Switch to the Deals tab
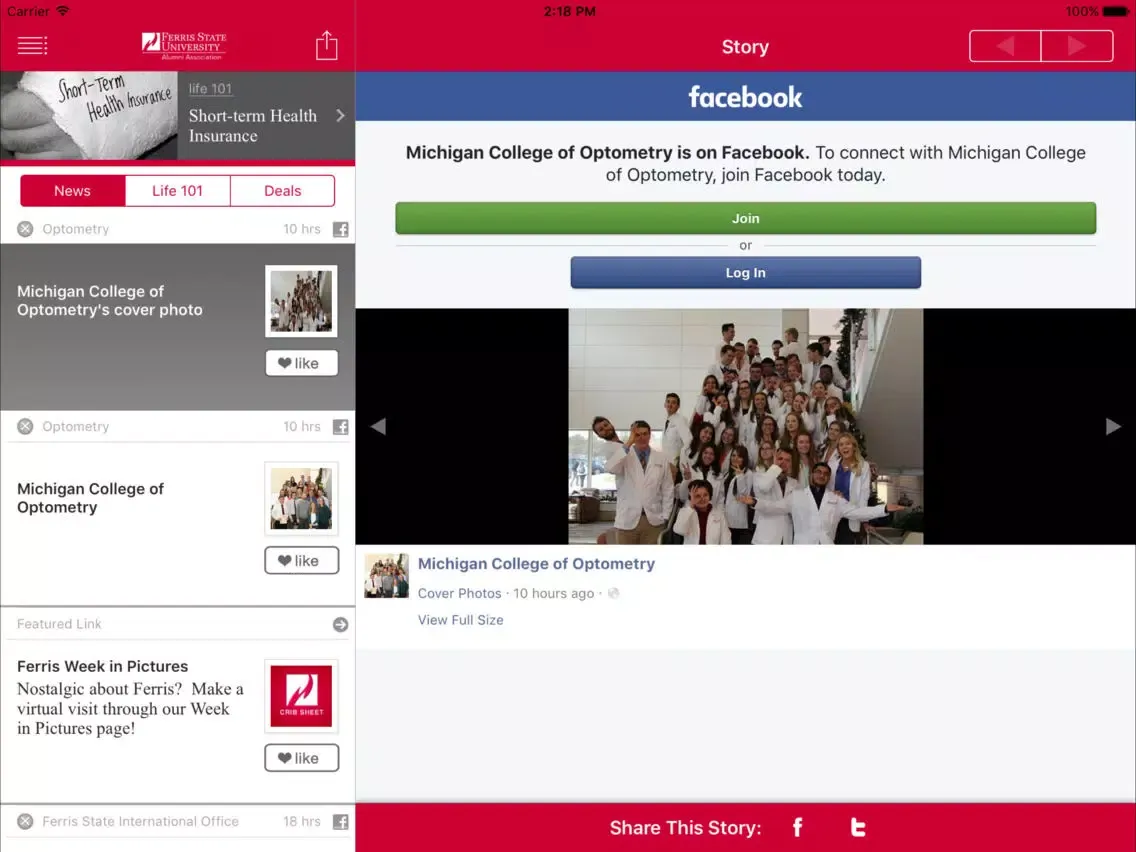The height and width of the screenshot is (852, 1136). click(283, 191)
